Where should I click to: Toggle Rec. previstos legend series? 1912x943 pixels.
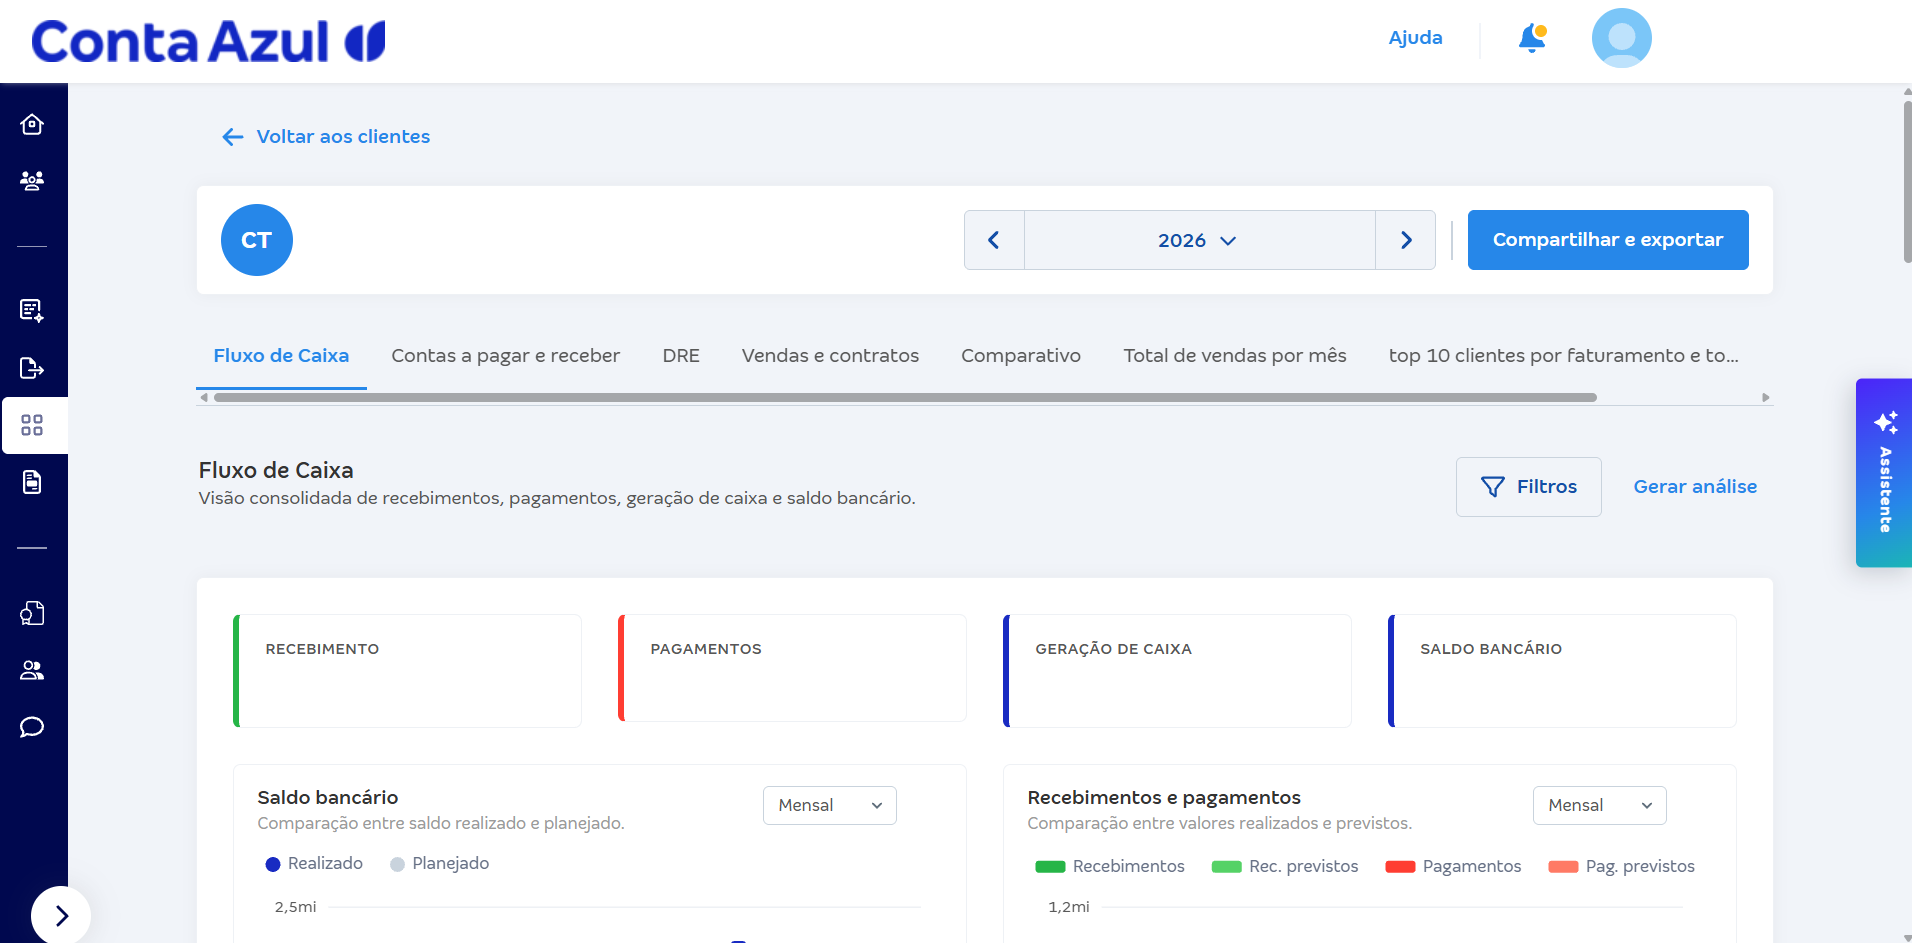[1284, 866]
